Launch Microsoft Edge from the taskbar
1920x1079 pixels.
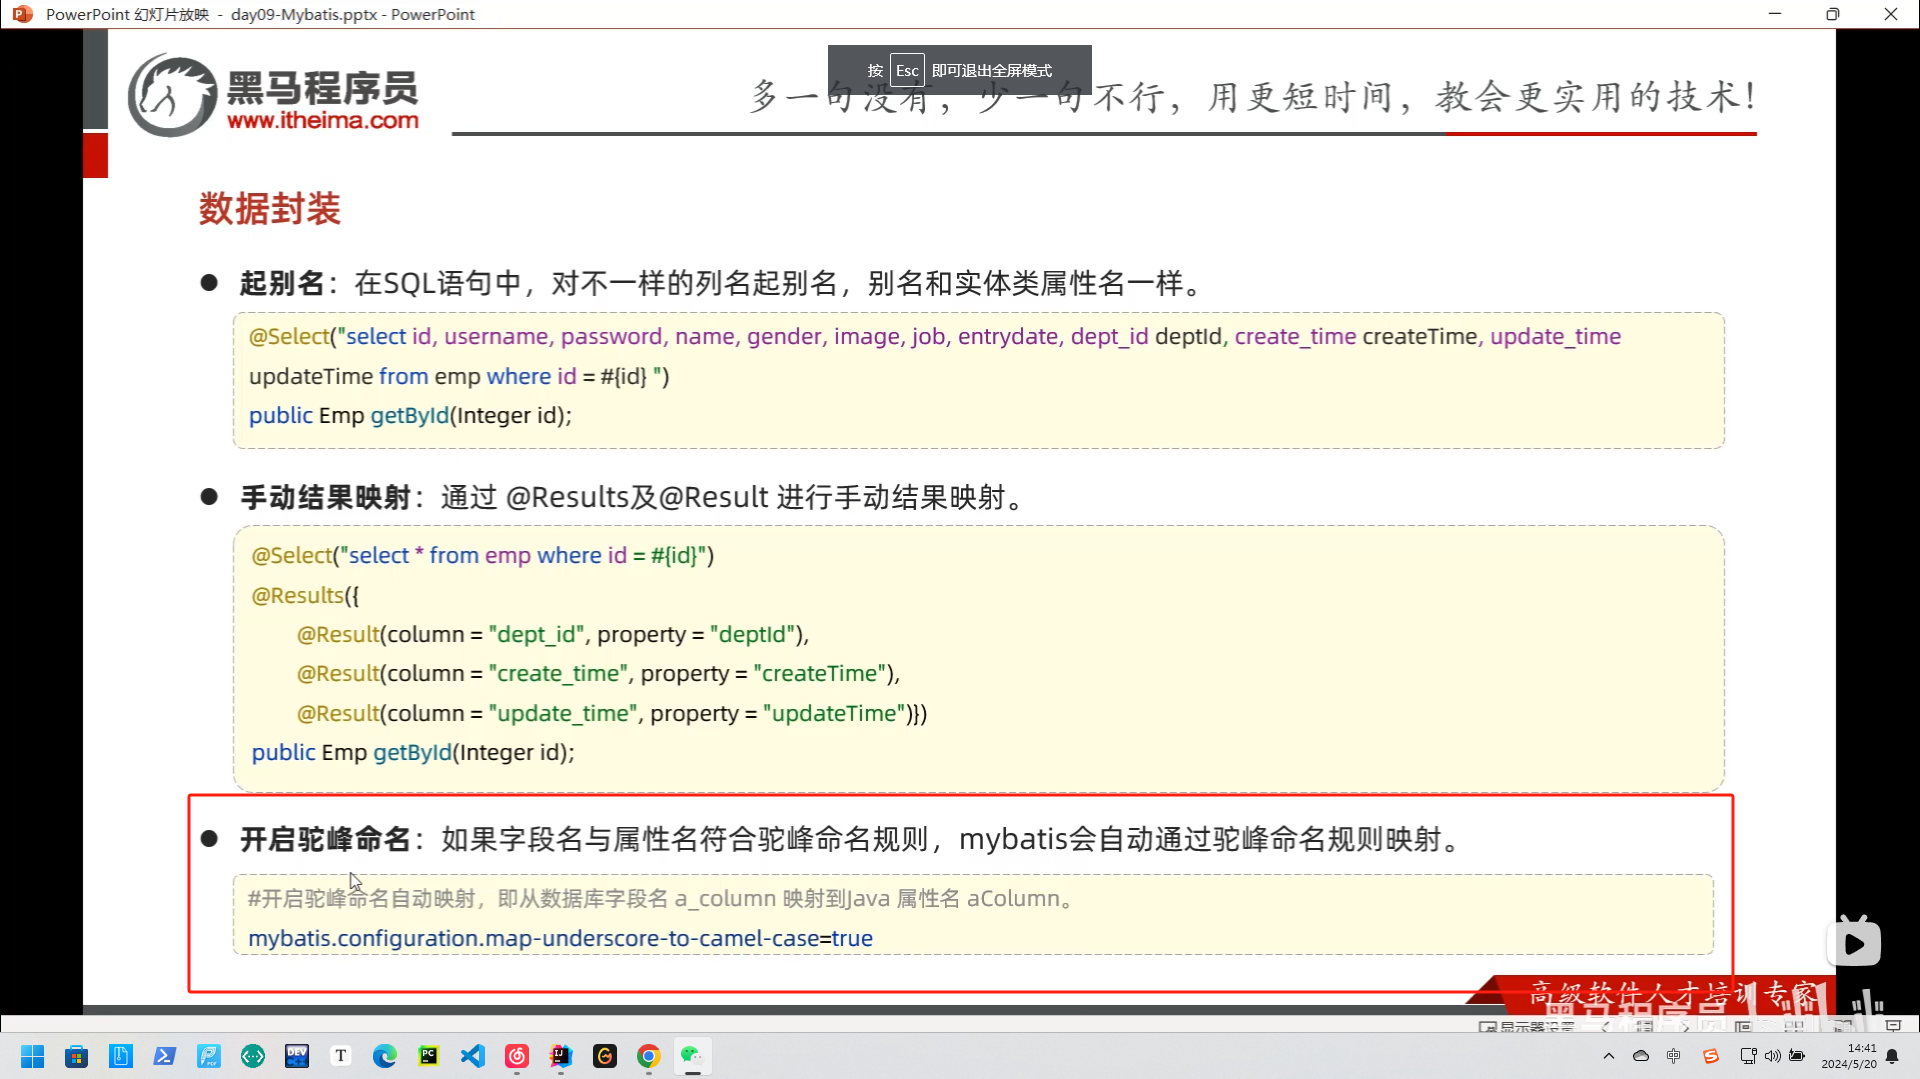pos(384,1056)
